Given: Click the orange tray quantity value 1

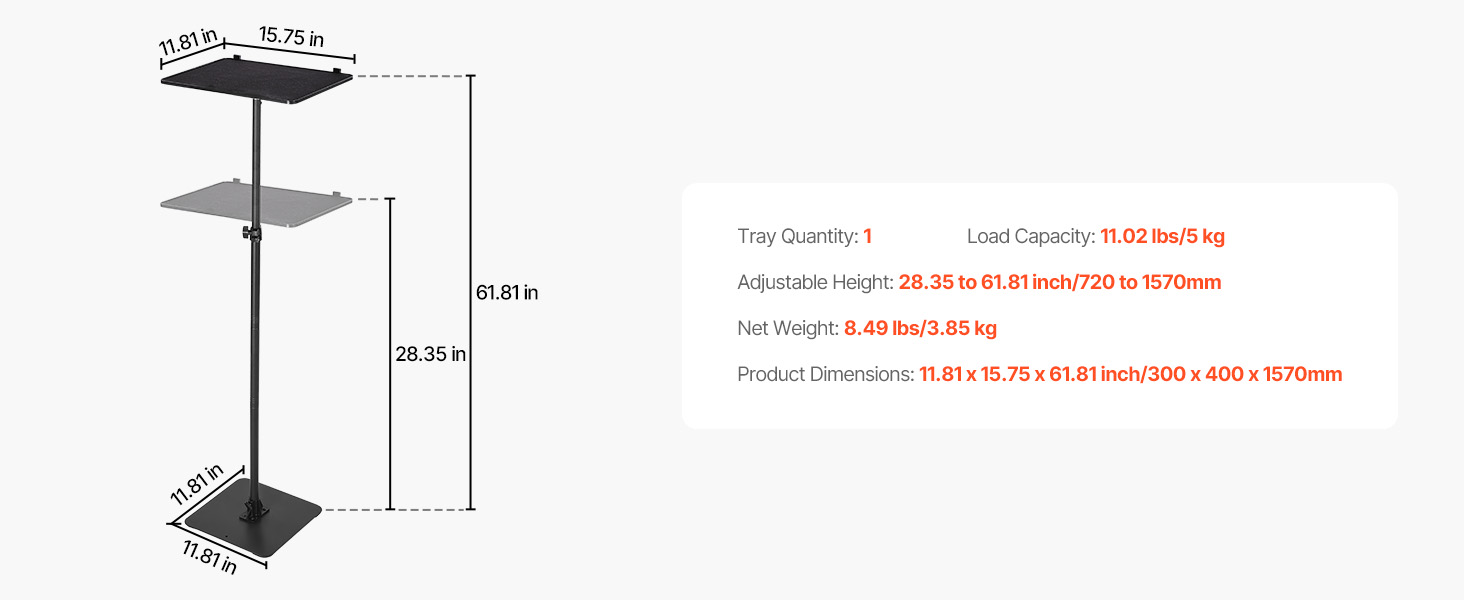Looking at the screenshot, I should tap(868, 237).
